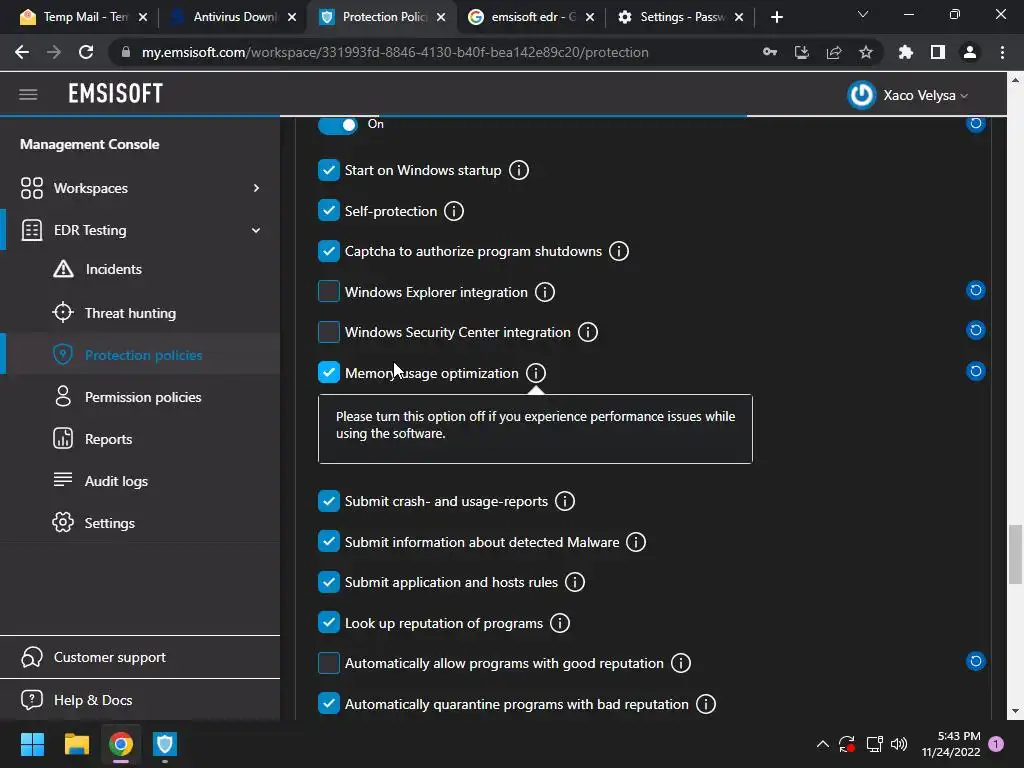Bookmark this page with star icon
The image size is (1024, 768).
(x=865, y=52)
